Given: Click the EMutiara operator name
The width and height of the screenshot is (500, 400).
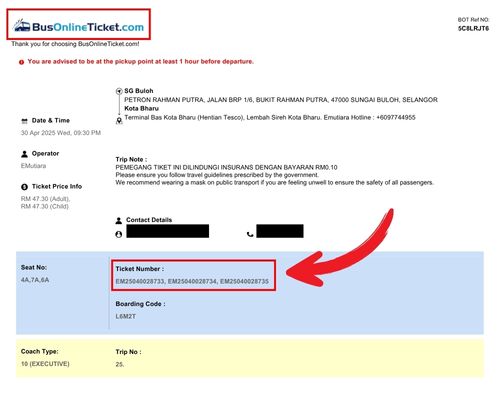Looking at the screenshot, I should click(33, 166).
